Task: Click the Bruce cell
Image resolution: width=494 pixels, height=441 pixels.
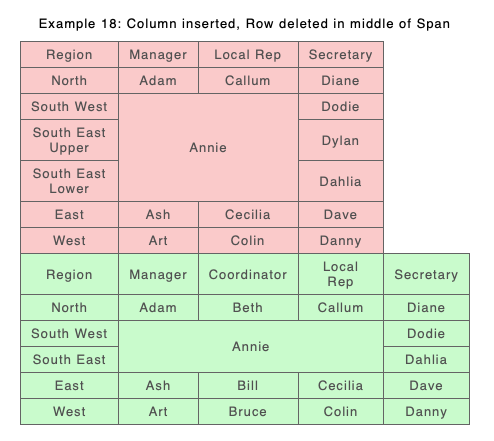Action: pyautogui.click(x=248, y=411)
